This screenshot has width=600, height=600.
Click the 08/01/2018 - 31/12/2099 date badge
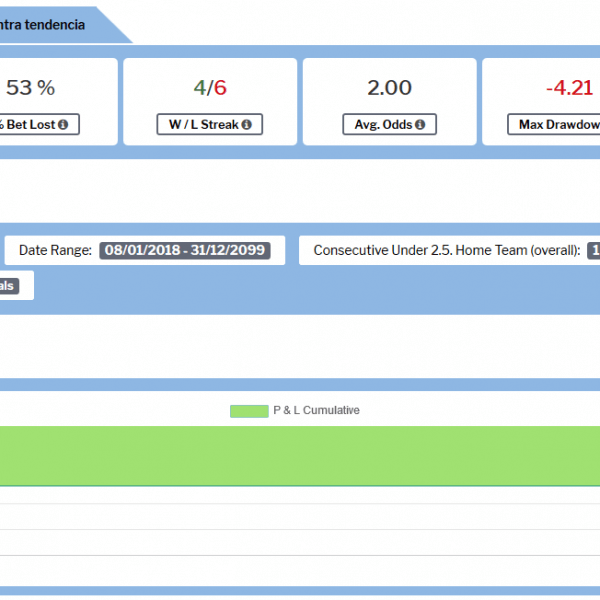pos(186,250)
